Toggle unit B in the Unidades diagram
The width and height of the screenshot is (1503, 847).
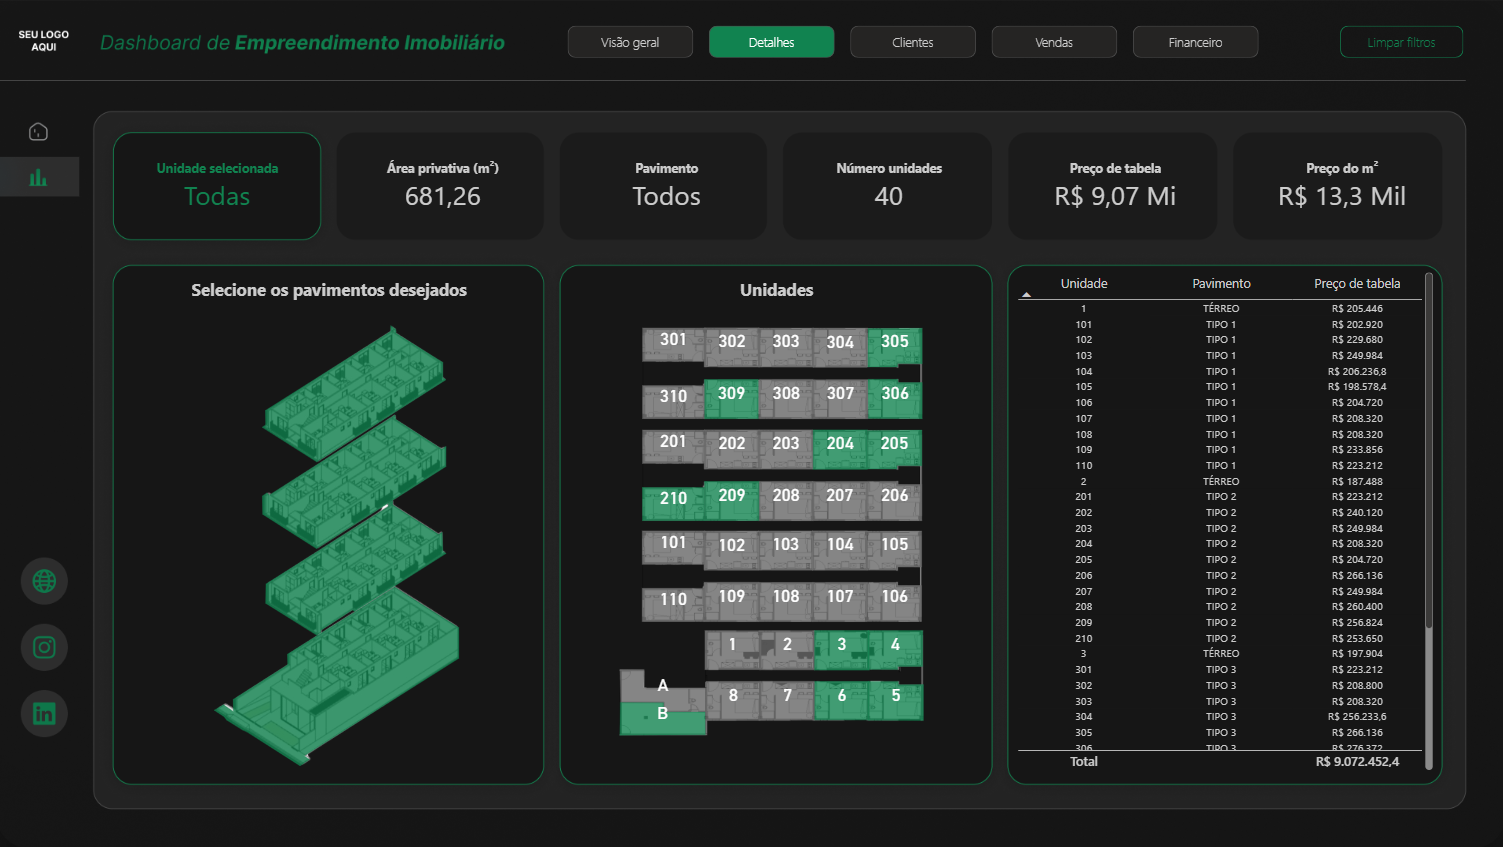click(x=662, y=714)
